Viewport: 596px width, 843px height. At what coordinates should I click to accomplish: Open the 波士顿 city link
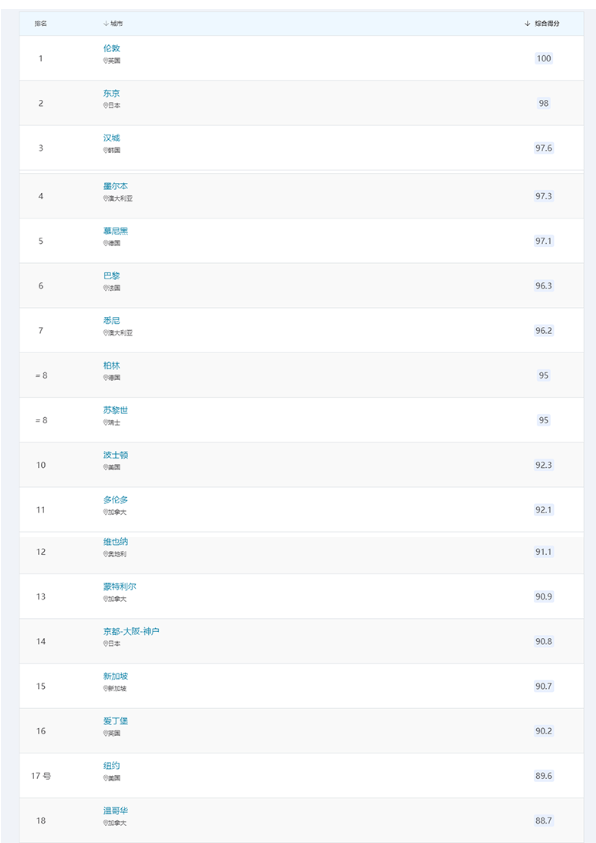click(x=116, y=455)
